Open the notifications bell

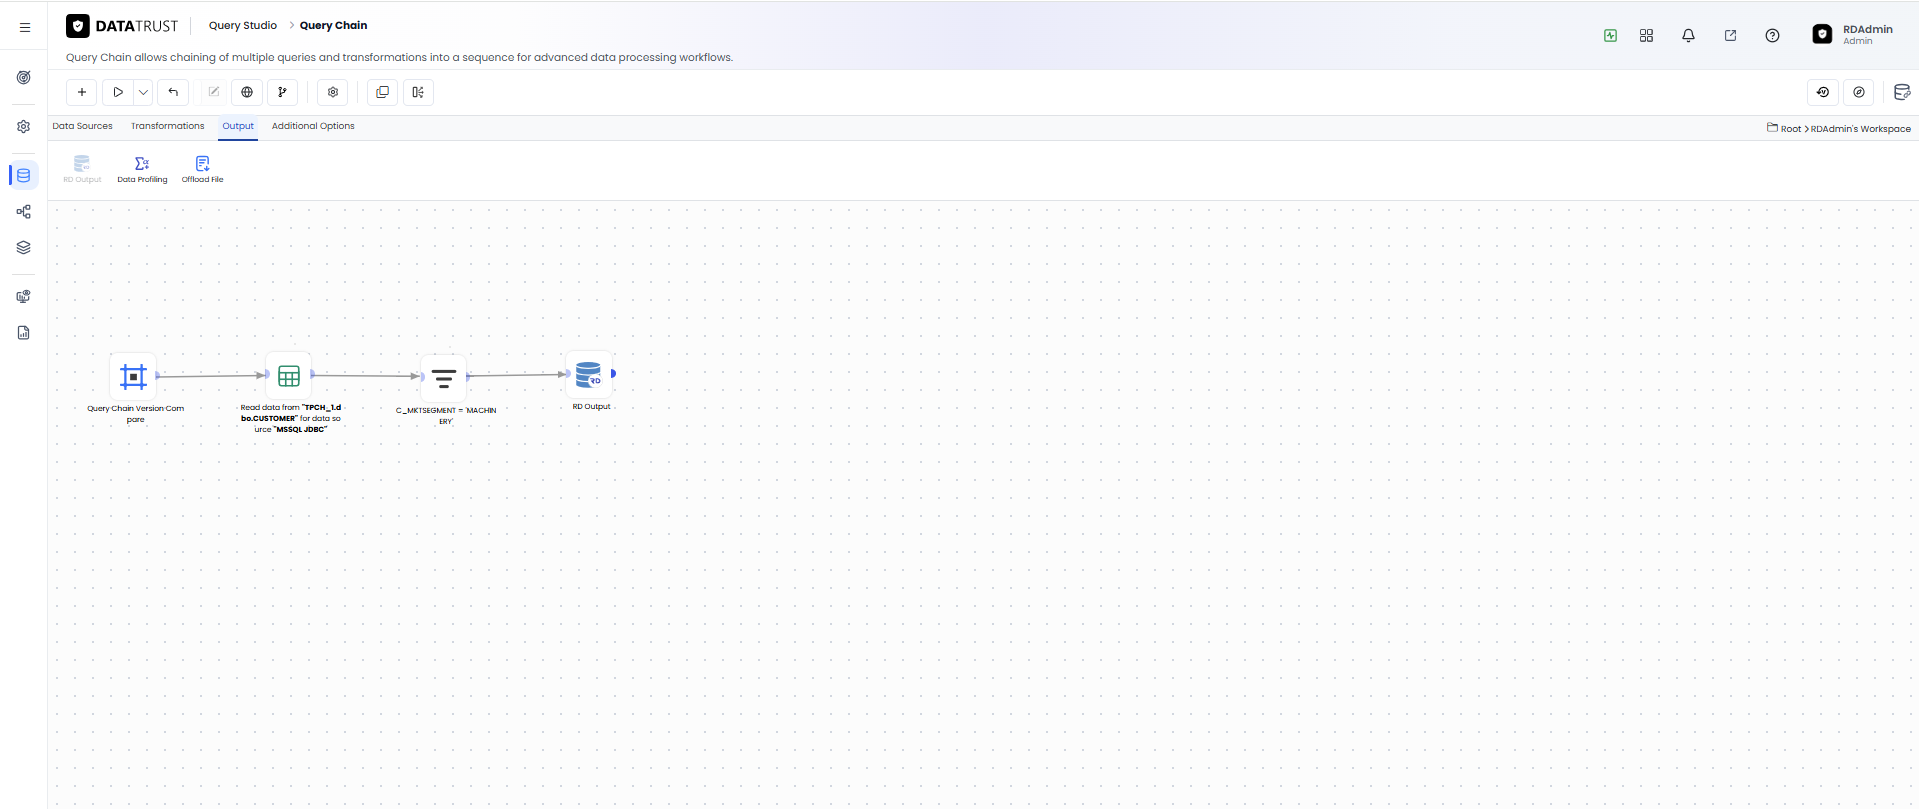pyautogui.click(x=1688, y=36)
